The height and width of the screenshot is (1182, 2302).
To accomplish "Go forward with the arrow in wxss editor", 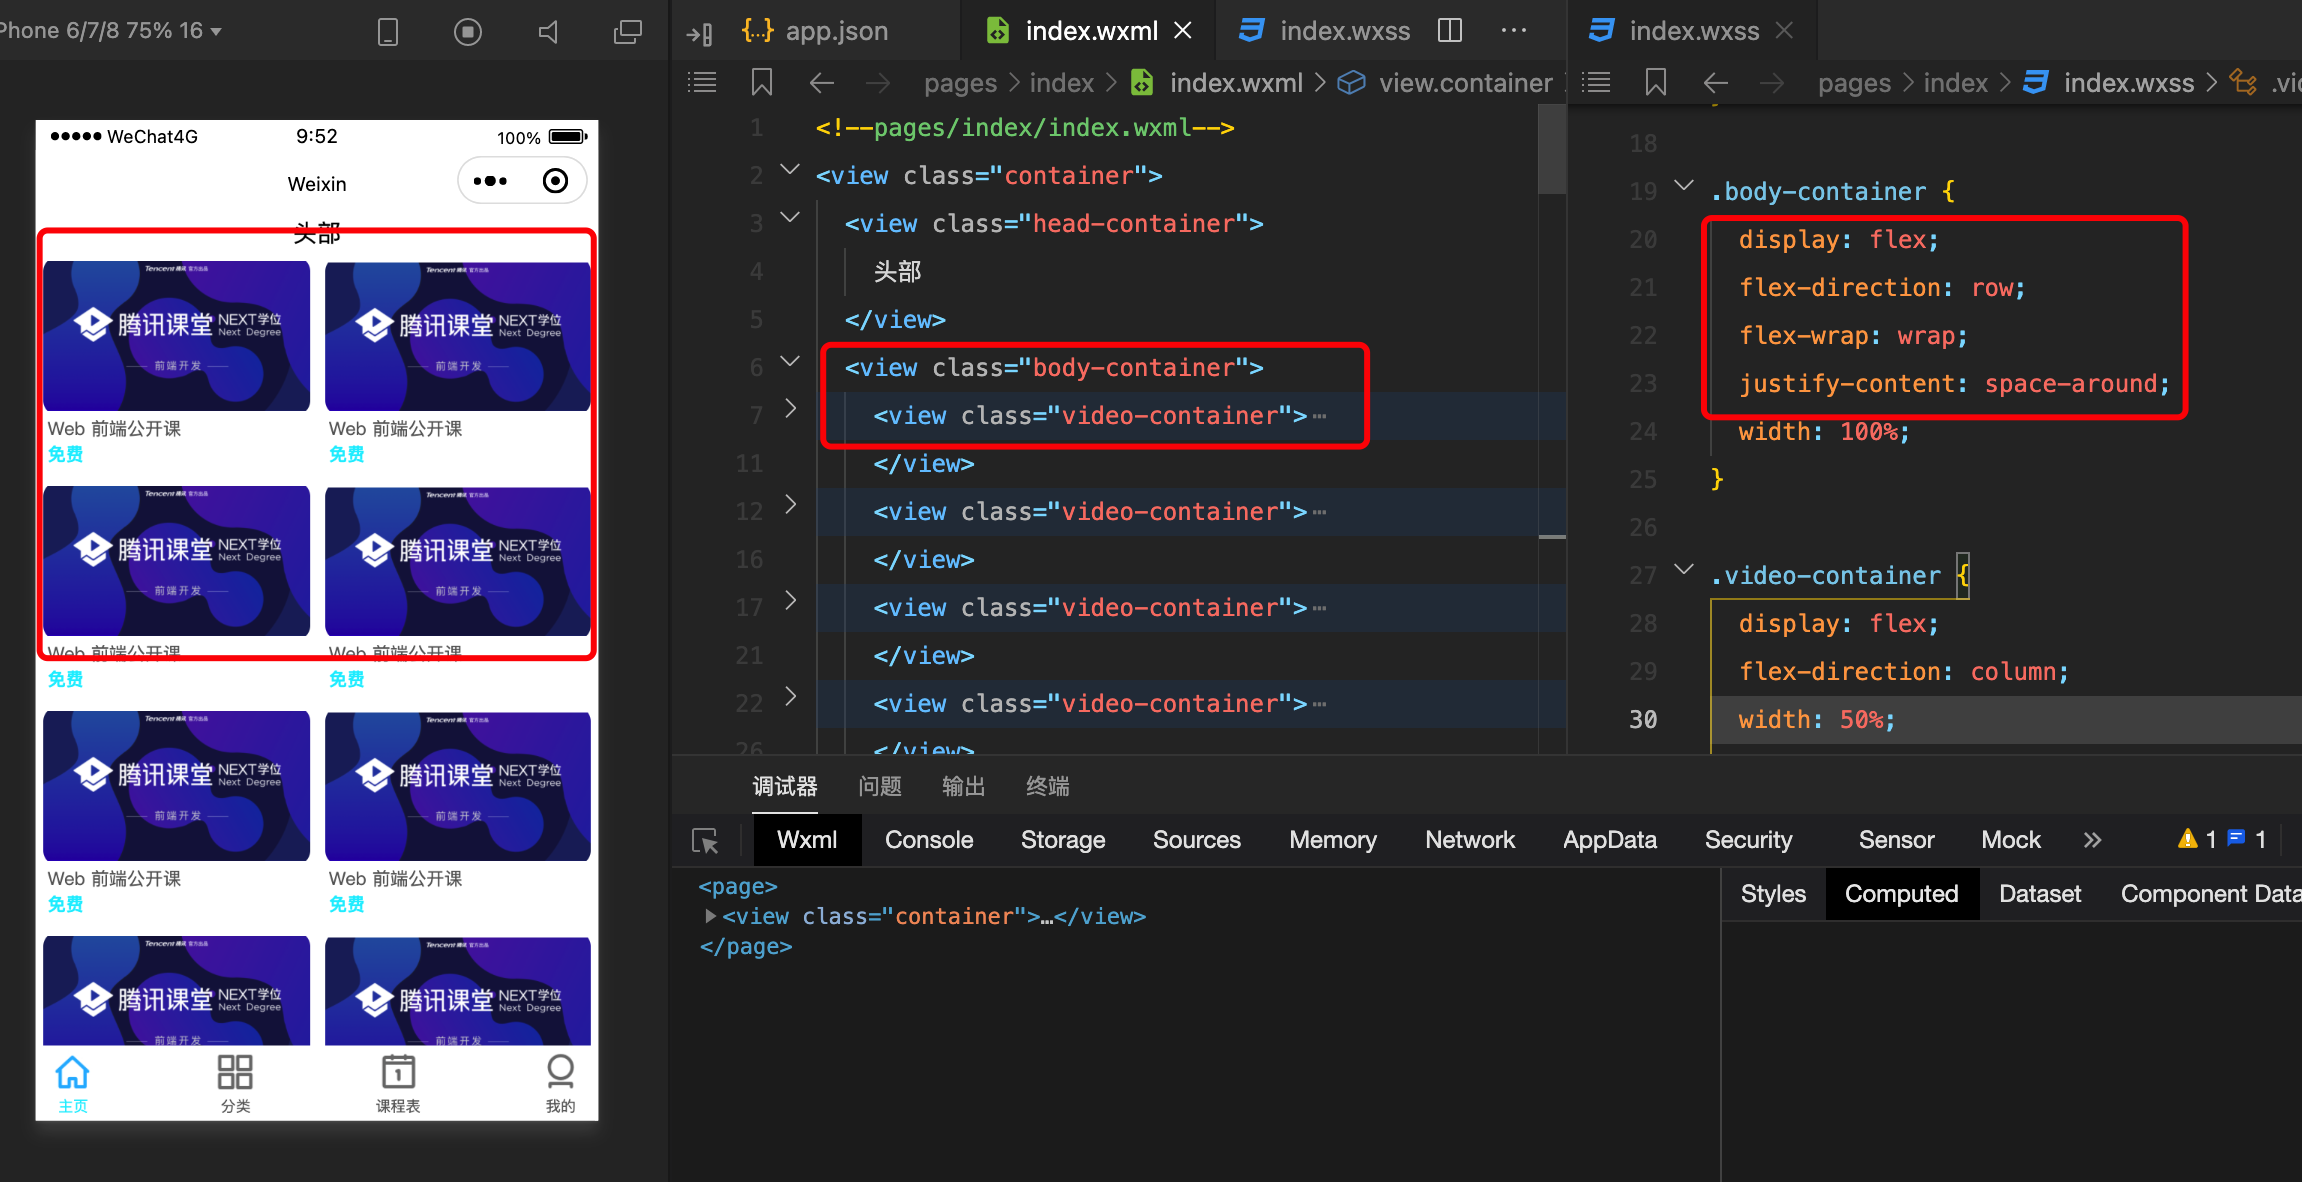I will click(1772, 82).
